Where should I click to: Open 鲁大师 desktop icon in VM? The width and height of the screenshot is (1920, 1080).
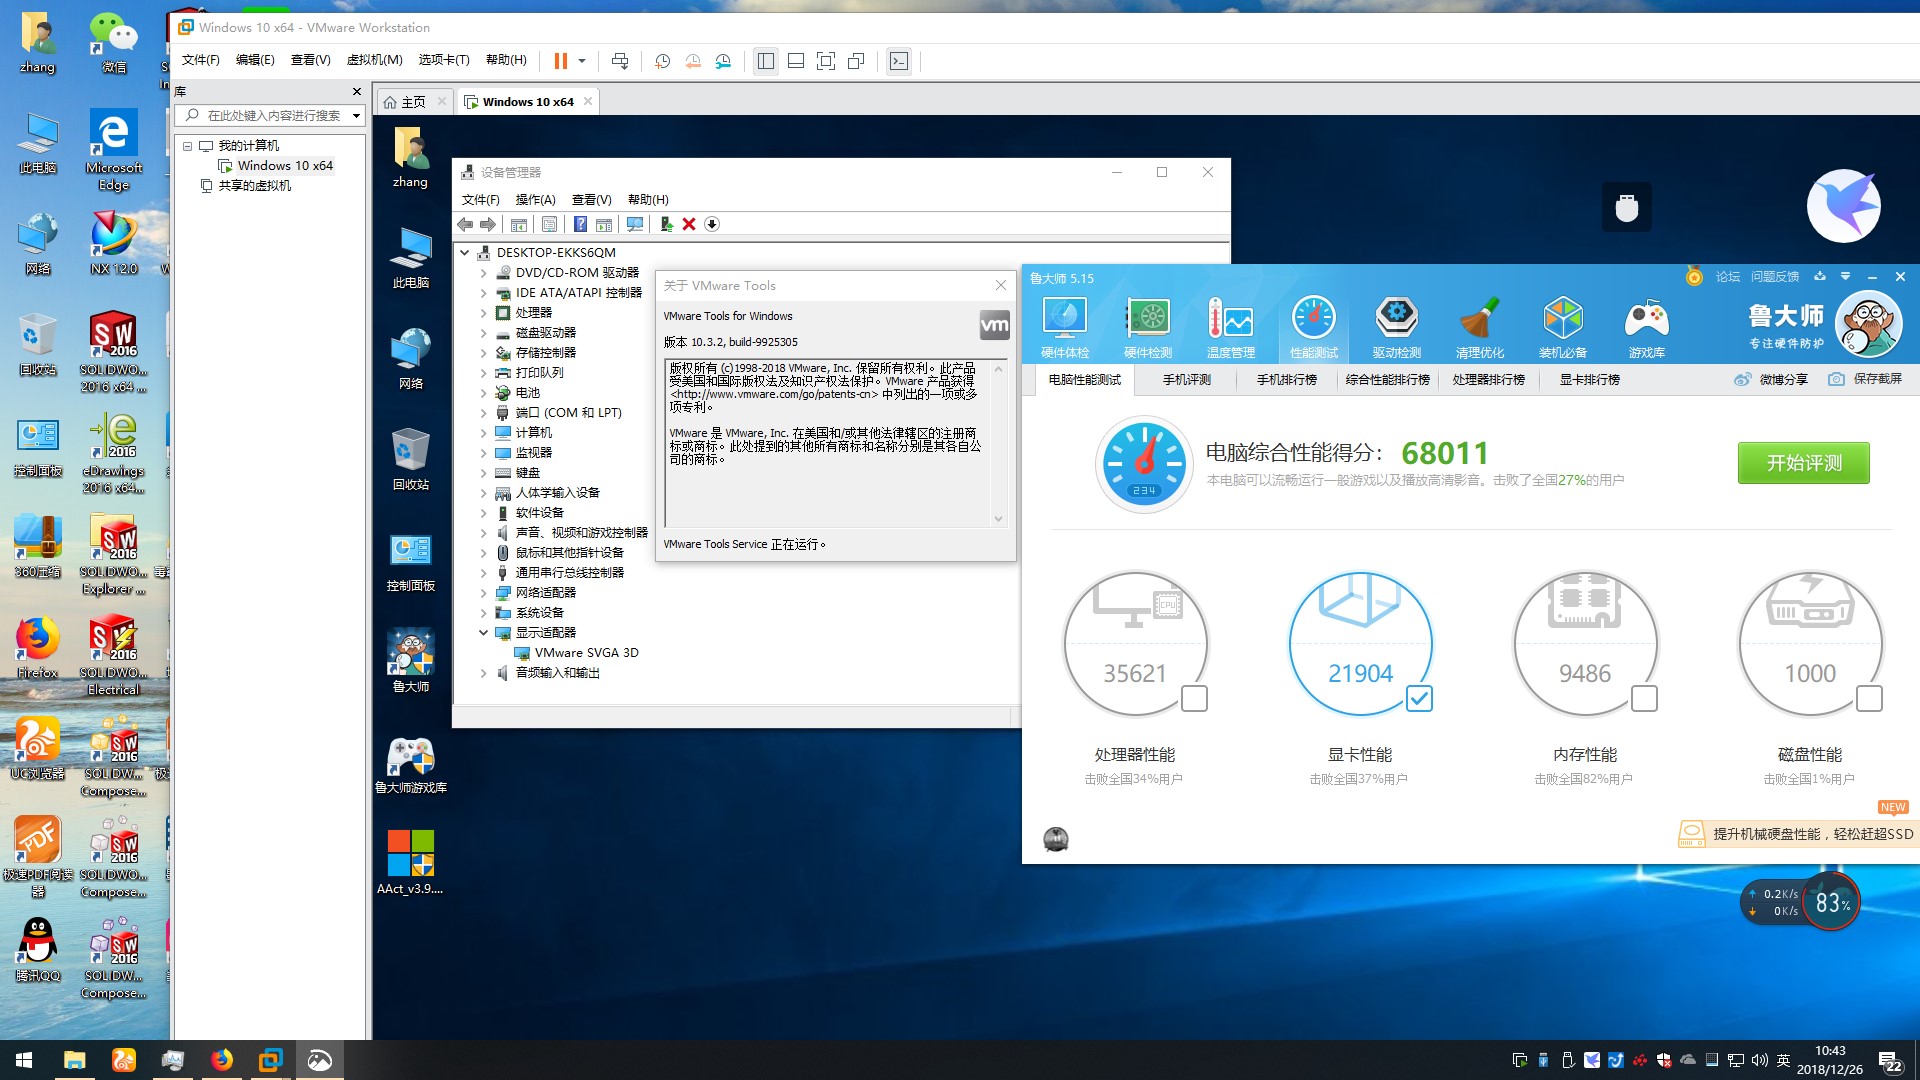[411, 660]
